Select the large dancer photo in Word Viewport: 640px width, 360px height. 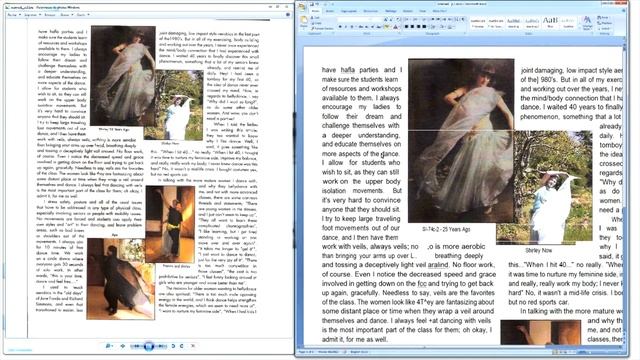(461, 141)
